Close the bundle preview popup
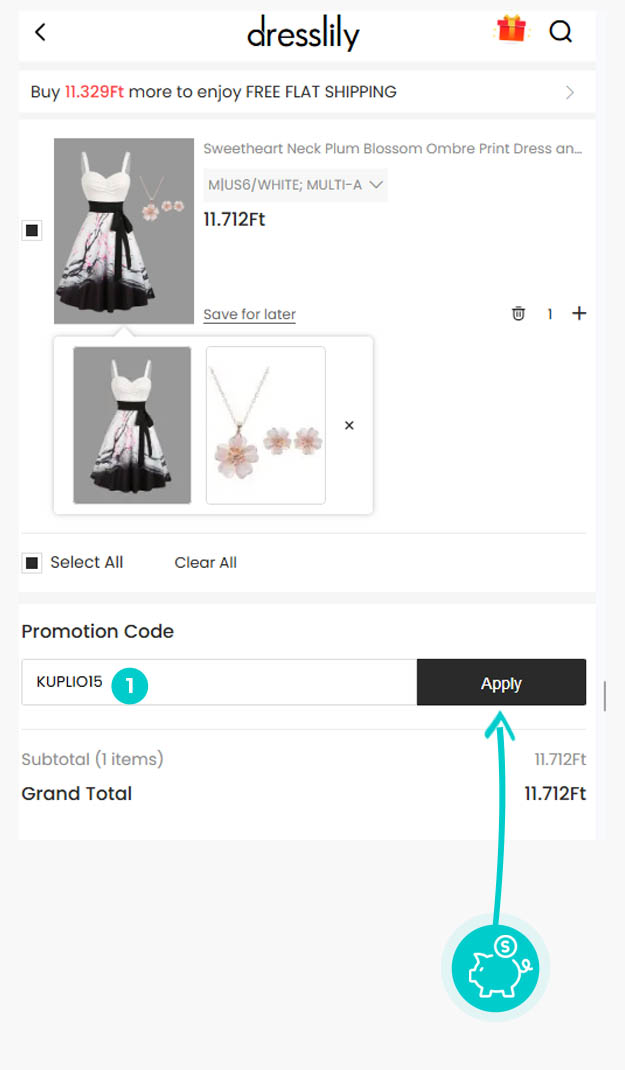Image resolution: width=625 pixels, height=1070 pixels. click(x=349, y=425)
